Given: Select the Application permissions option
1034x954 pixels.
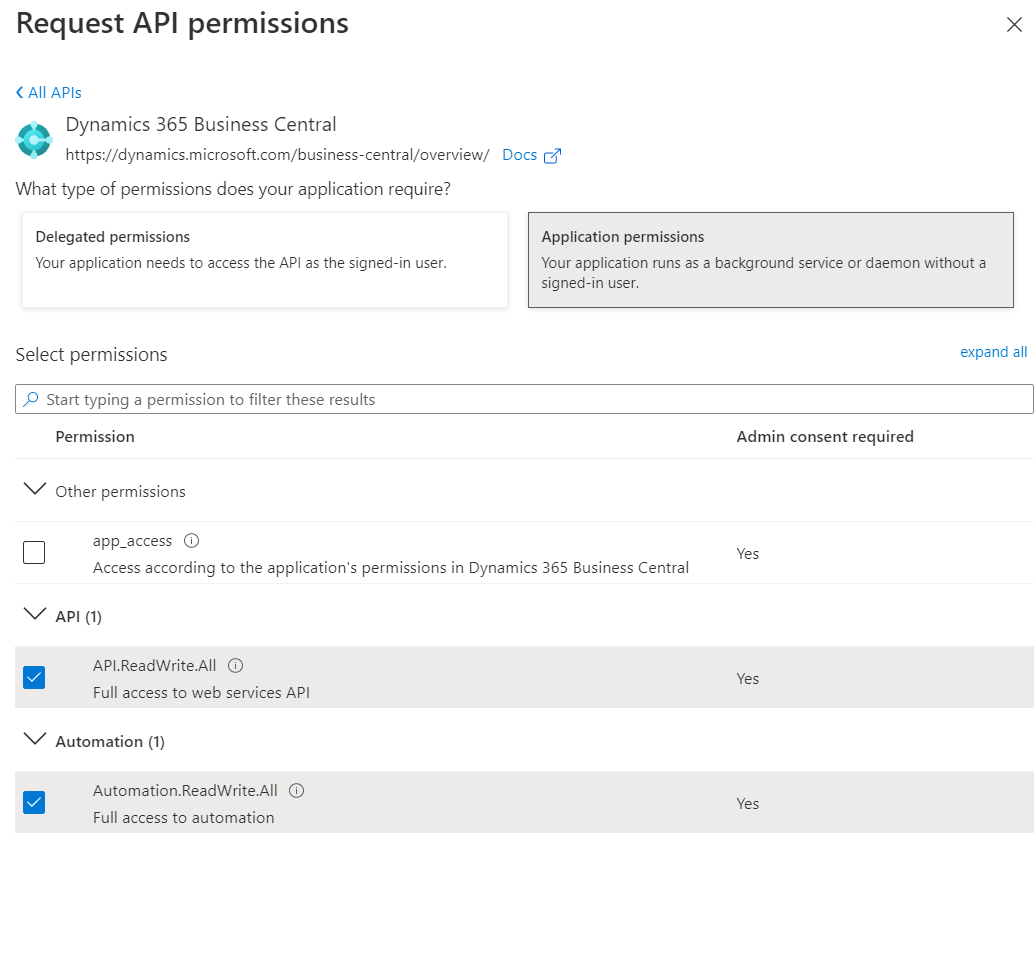Looking at the screenshot, I should click(770, 260).
